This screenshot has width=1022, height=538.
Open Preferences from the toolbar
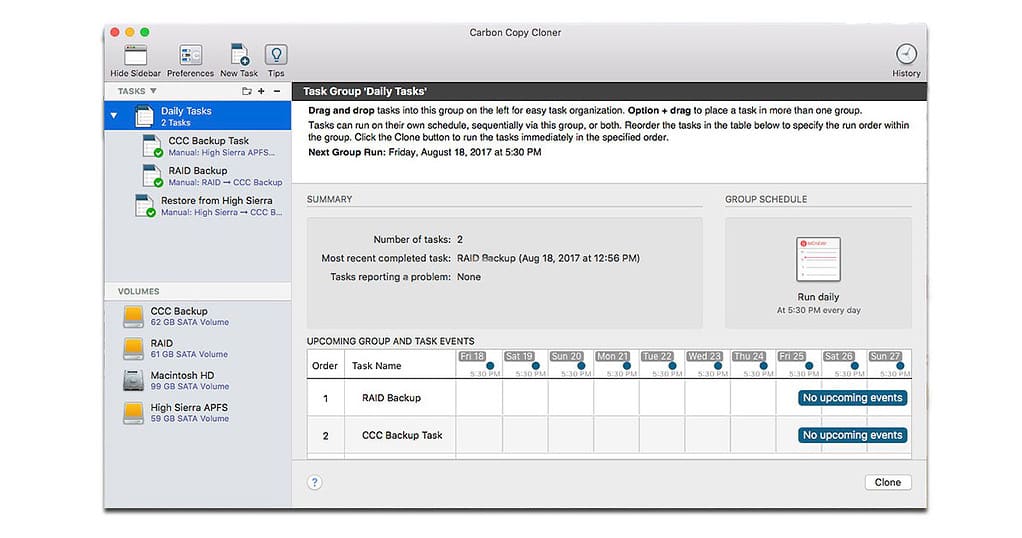(x=190, y=56)
